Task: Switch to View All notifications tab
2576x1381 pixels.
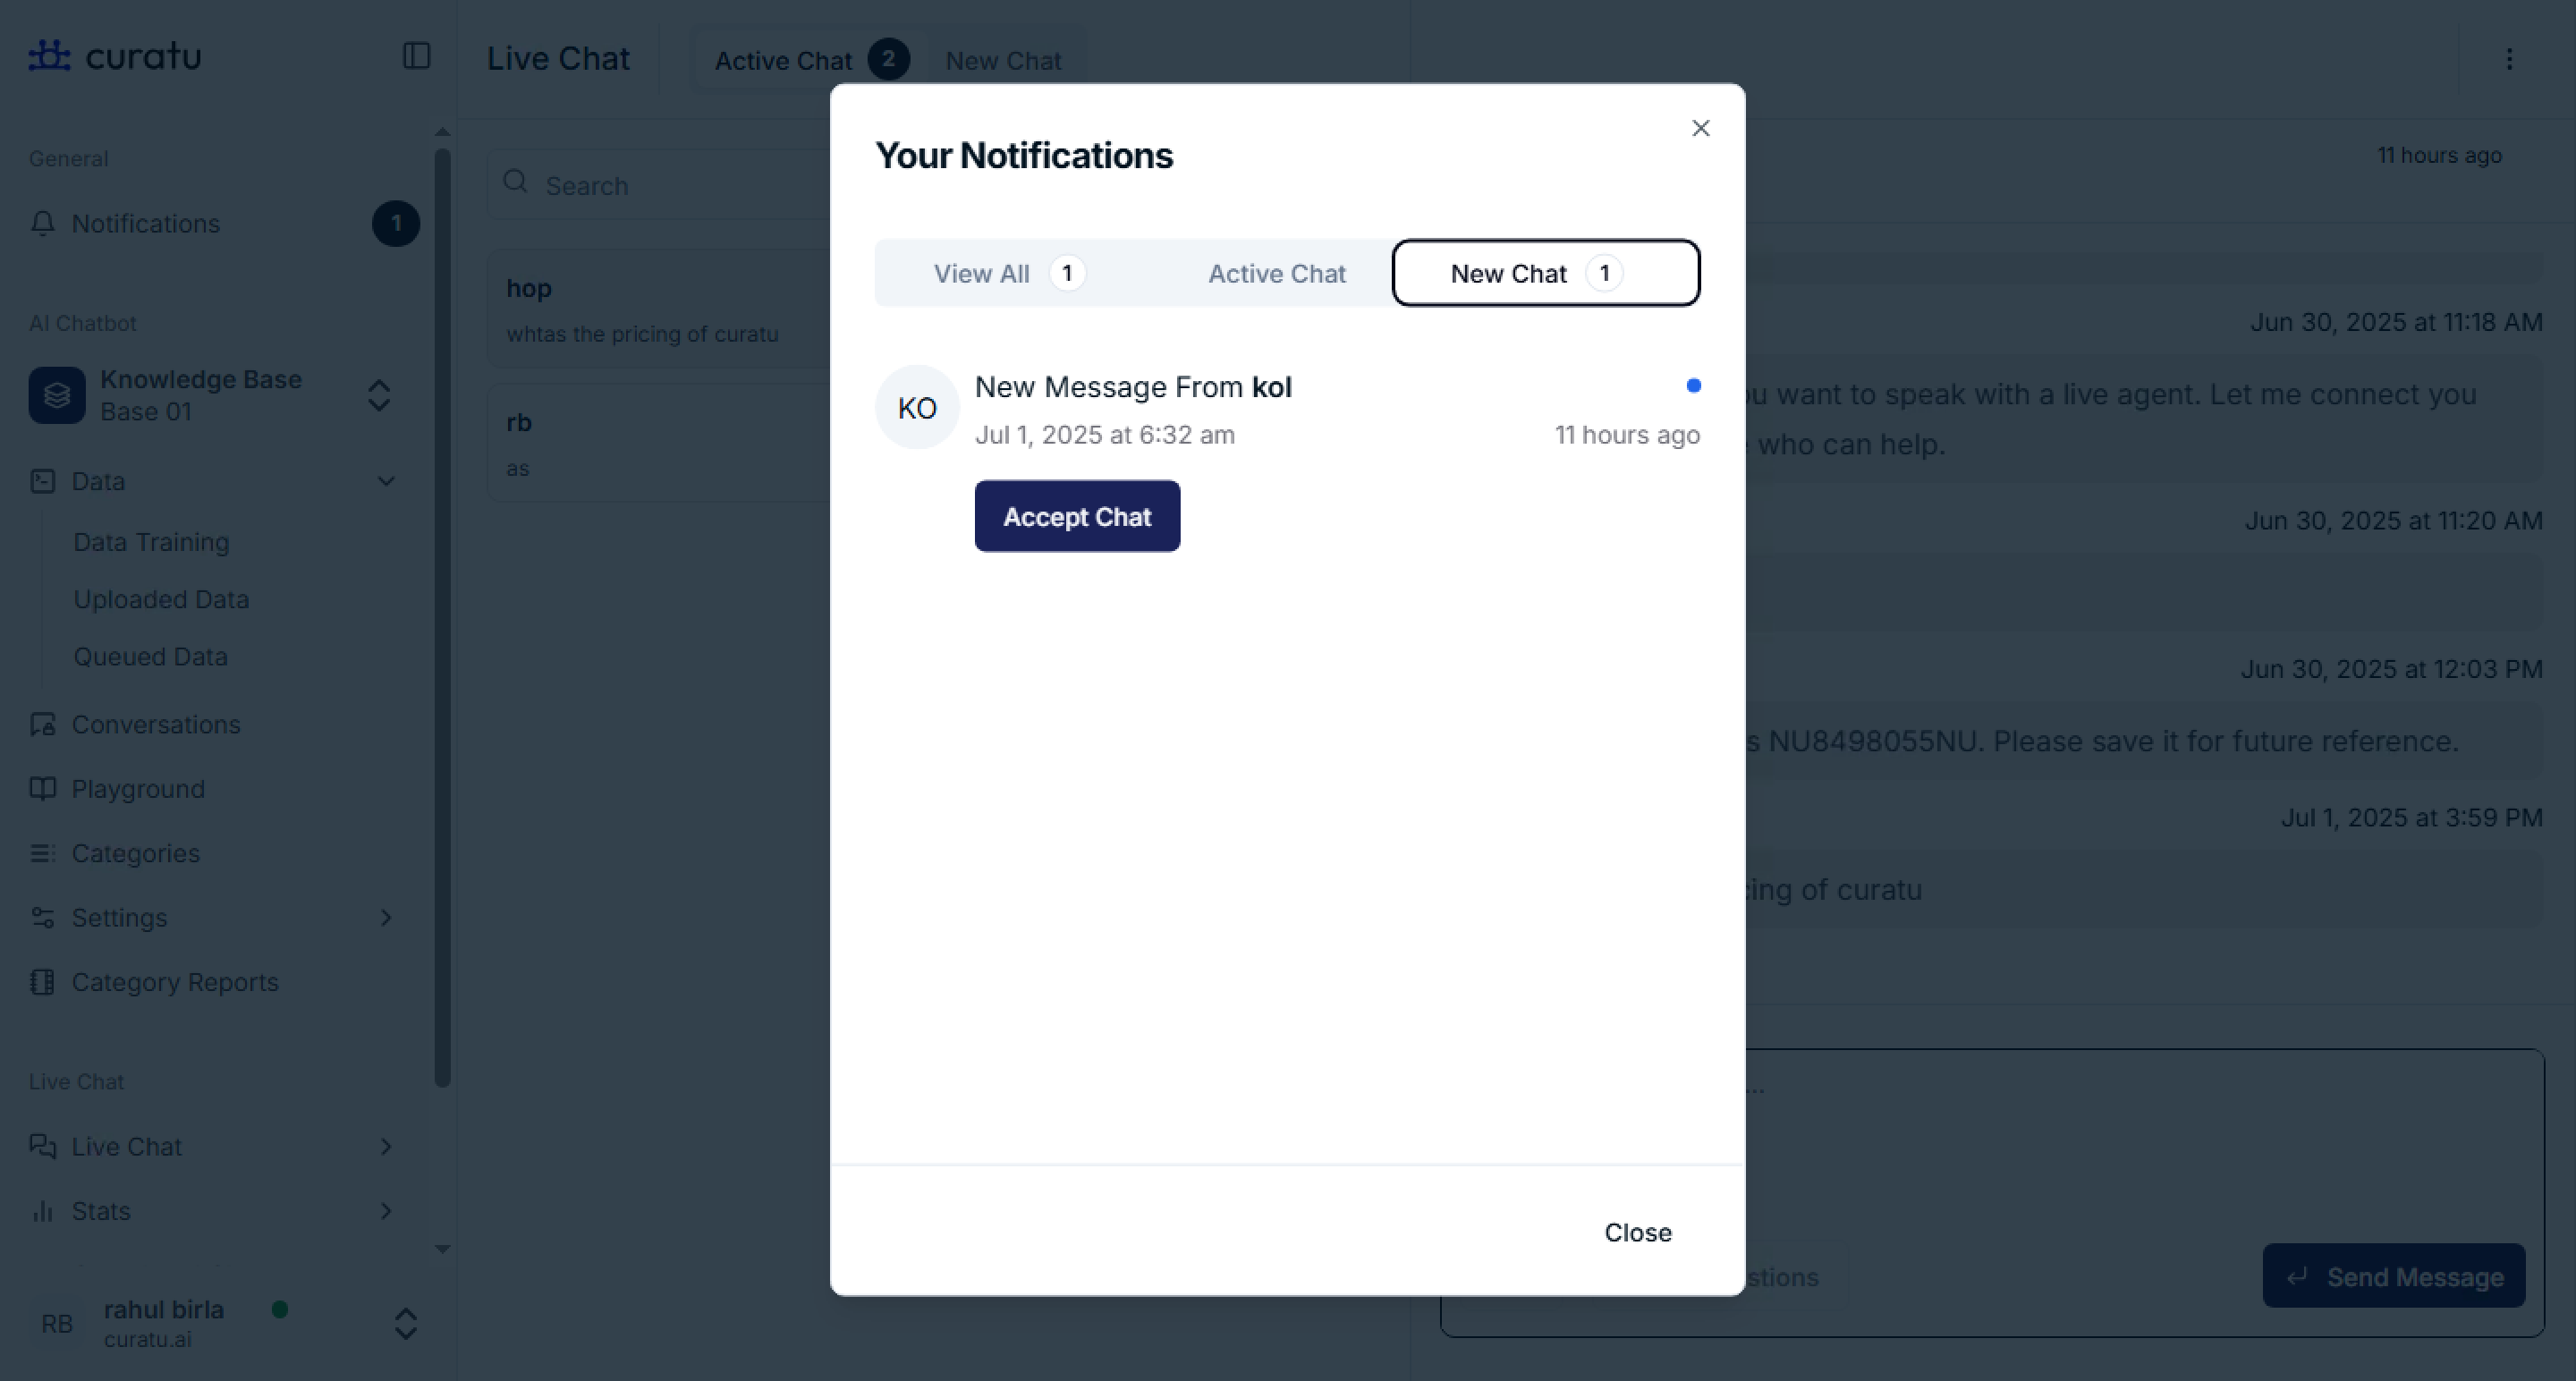Action: (1007, 273)
